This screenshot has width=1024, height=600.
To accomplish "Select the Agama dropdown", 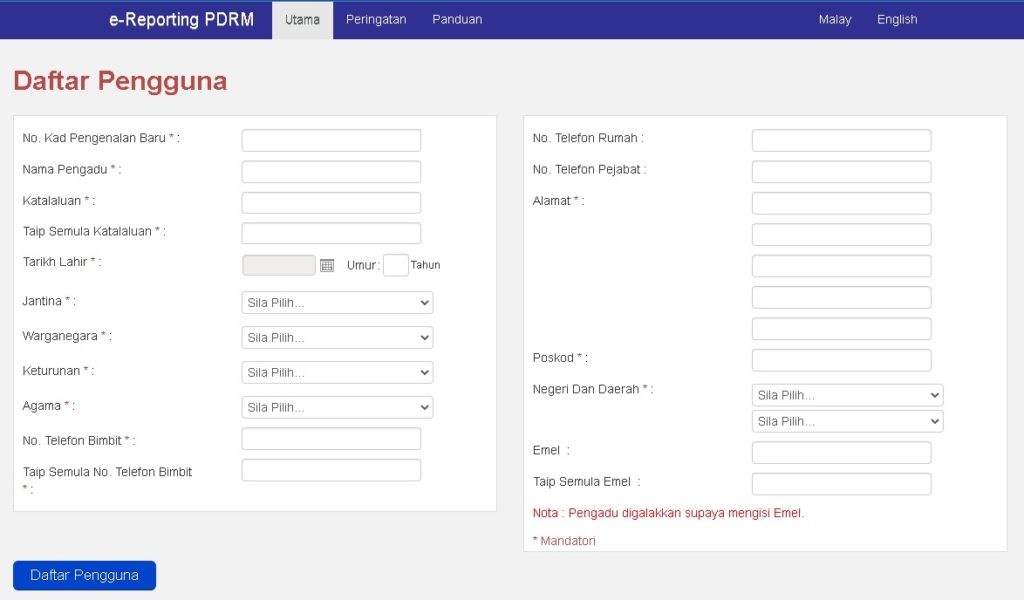I will [337, 408].
